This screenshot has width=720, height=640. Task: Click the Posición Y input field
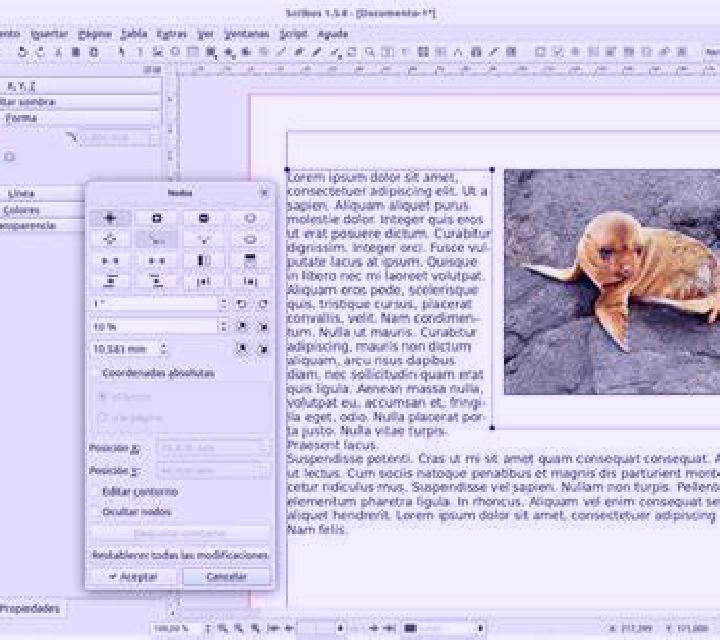213,471
